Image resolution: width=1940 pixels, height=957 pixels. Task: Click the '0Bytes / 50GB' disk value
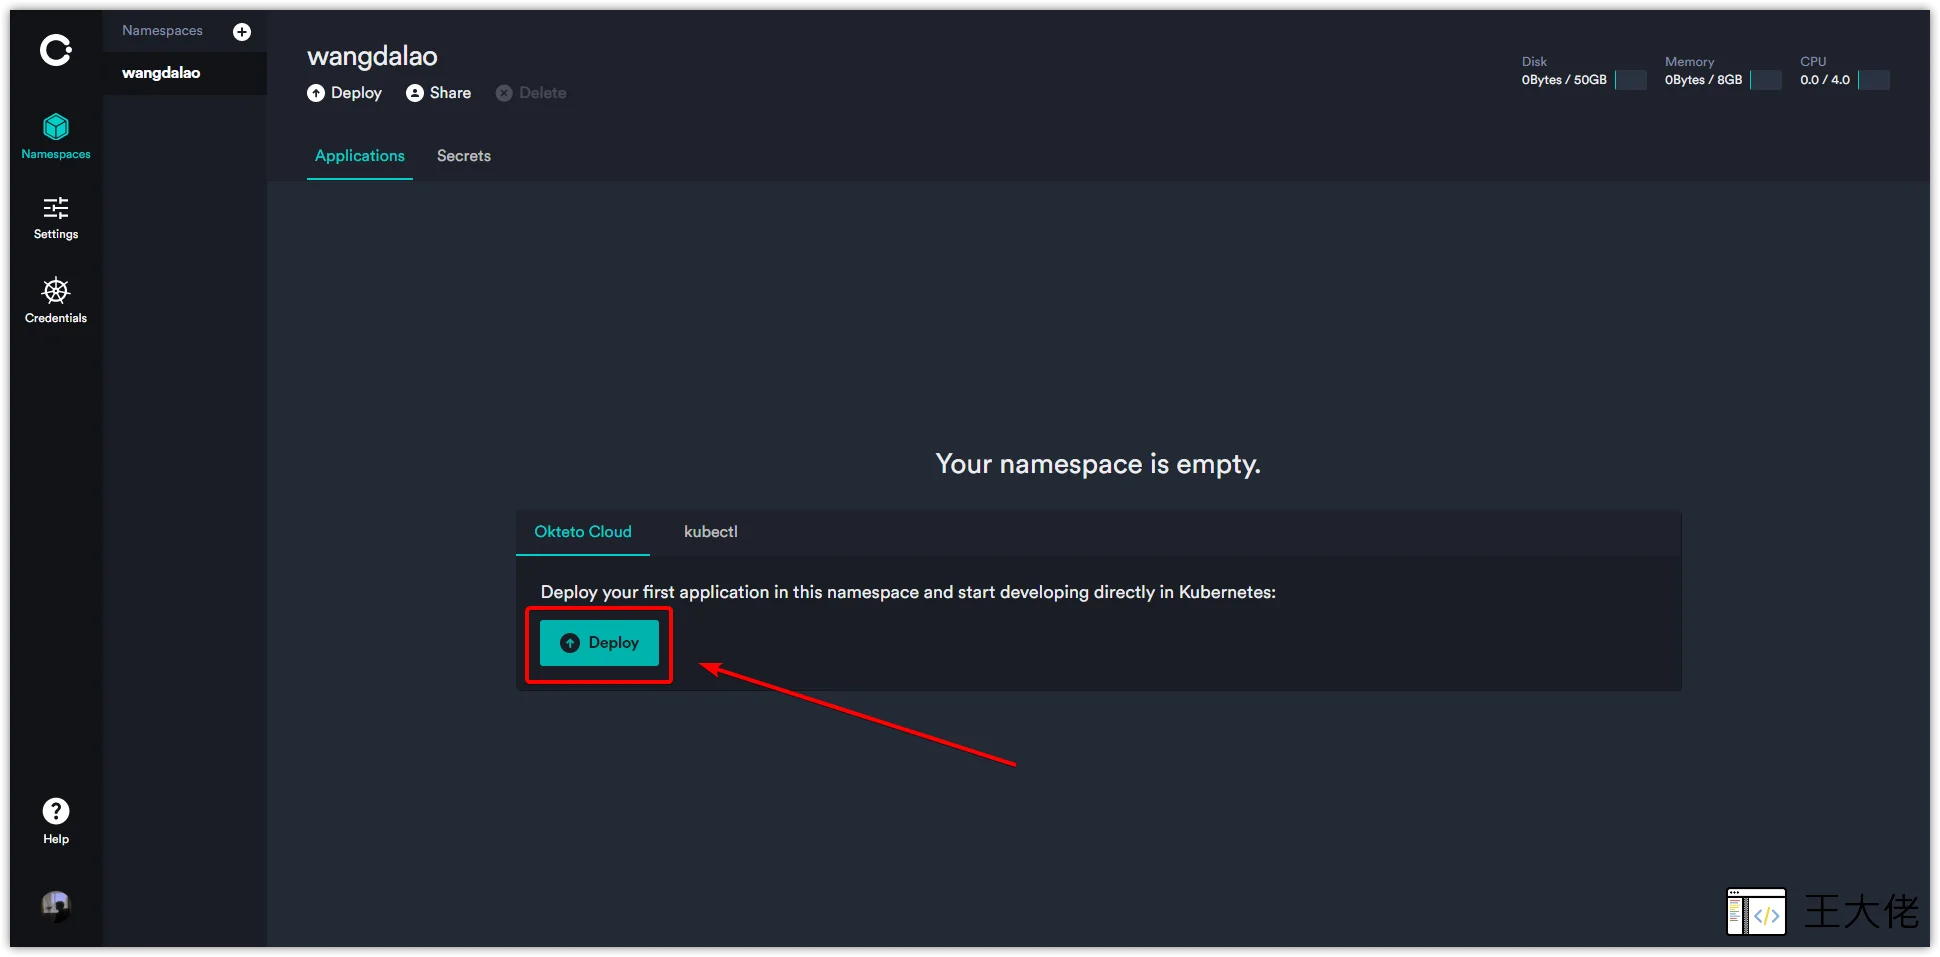[x=1564, y=80]
